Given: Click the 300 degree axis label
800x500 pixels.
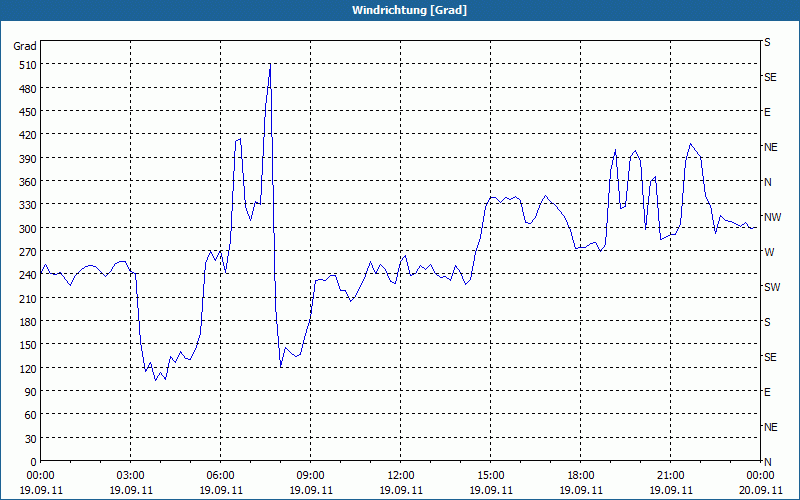Looking at the screenshot, I should [28, 229].
